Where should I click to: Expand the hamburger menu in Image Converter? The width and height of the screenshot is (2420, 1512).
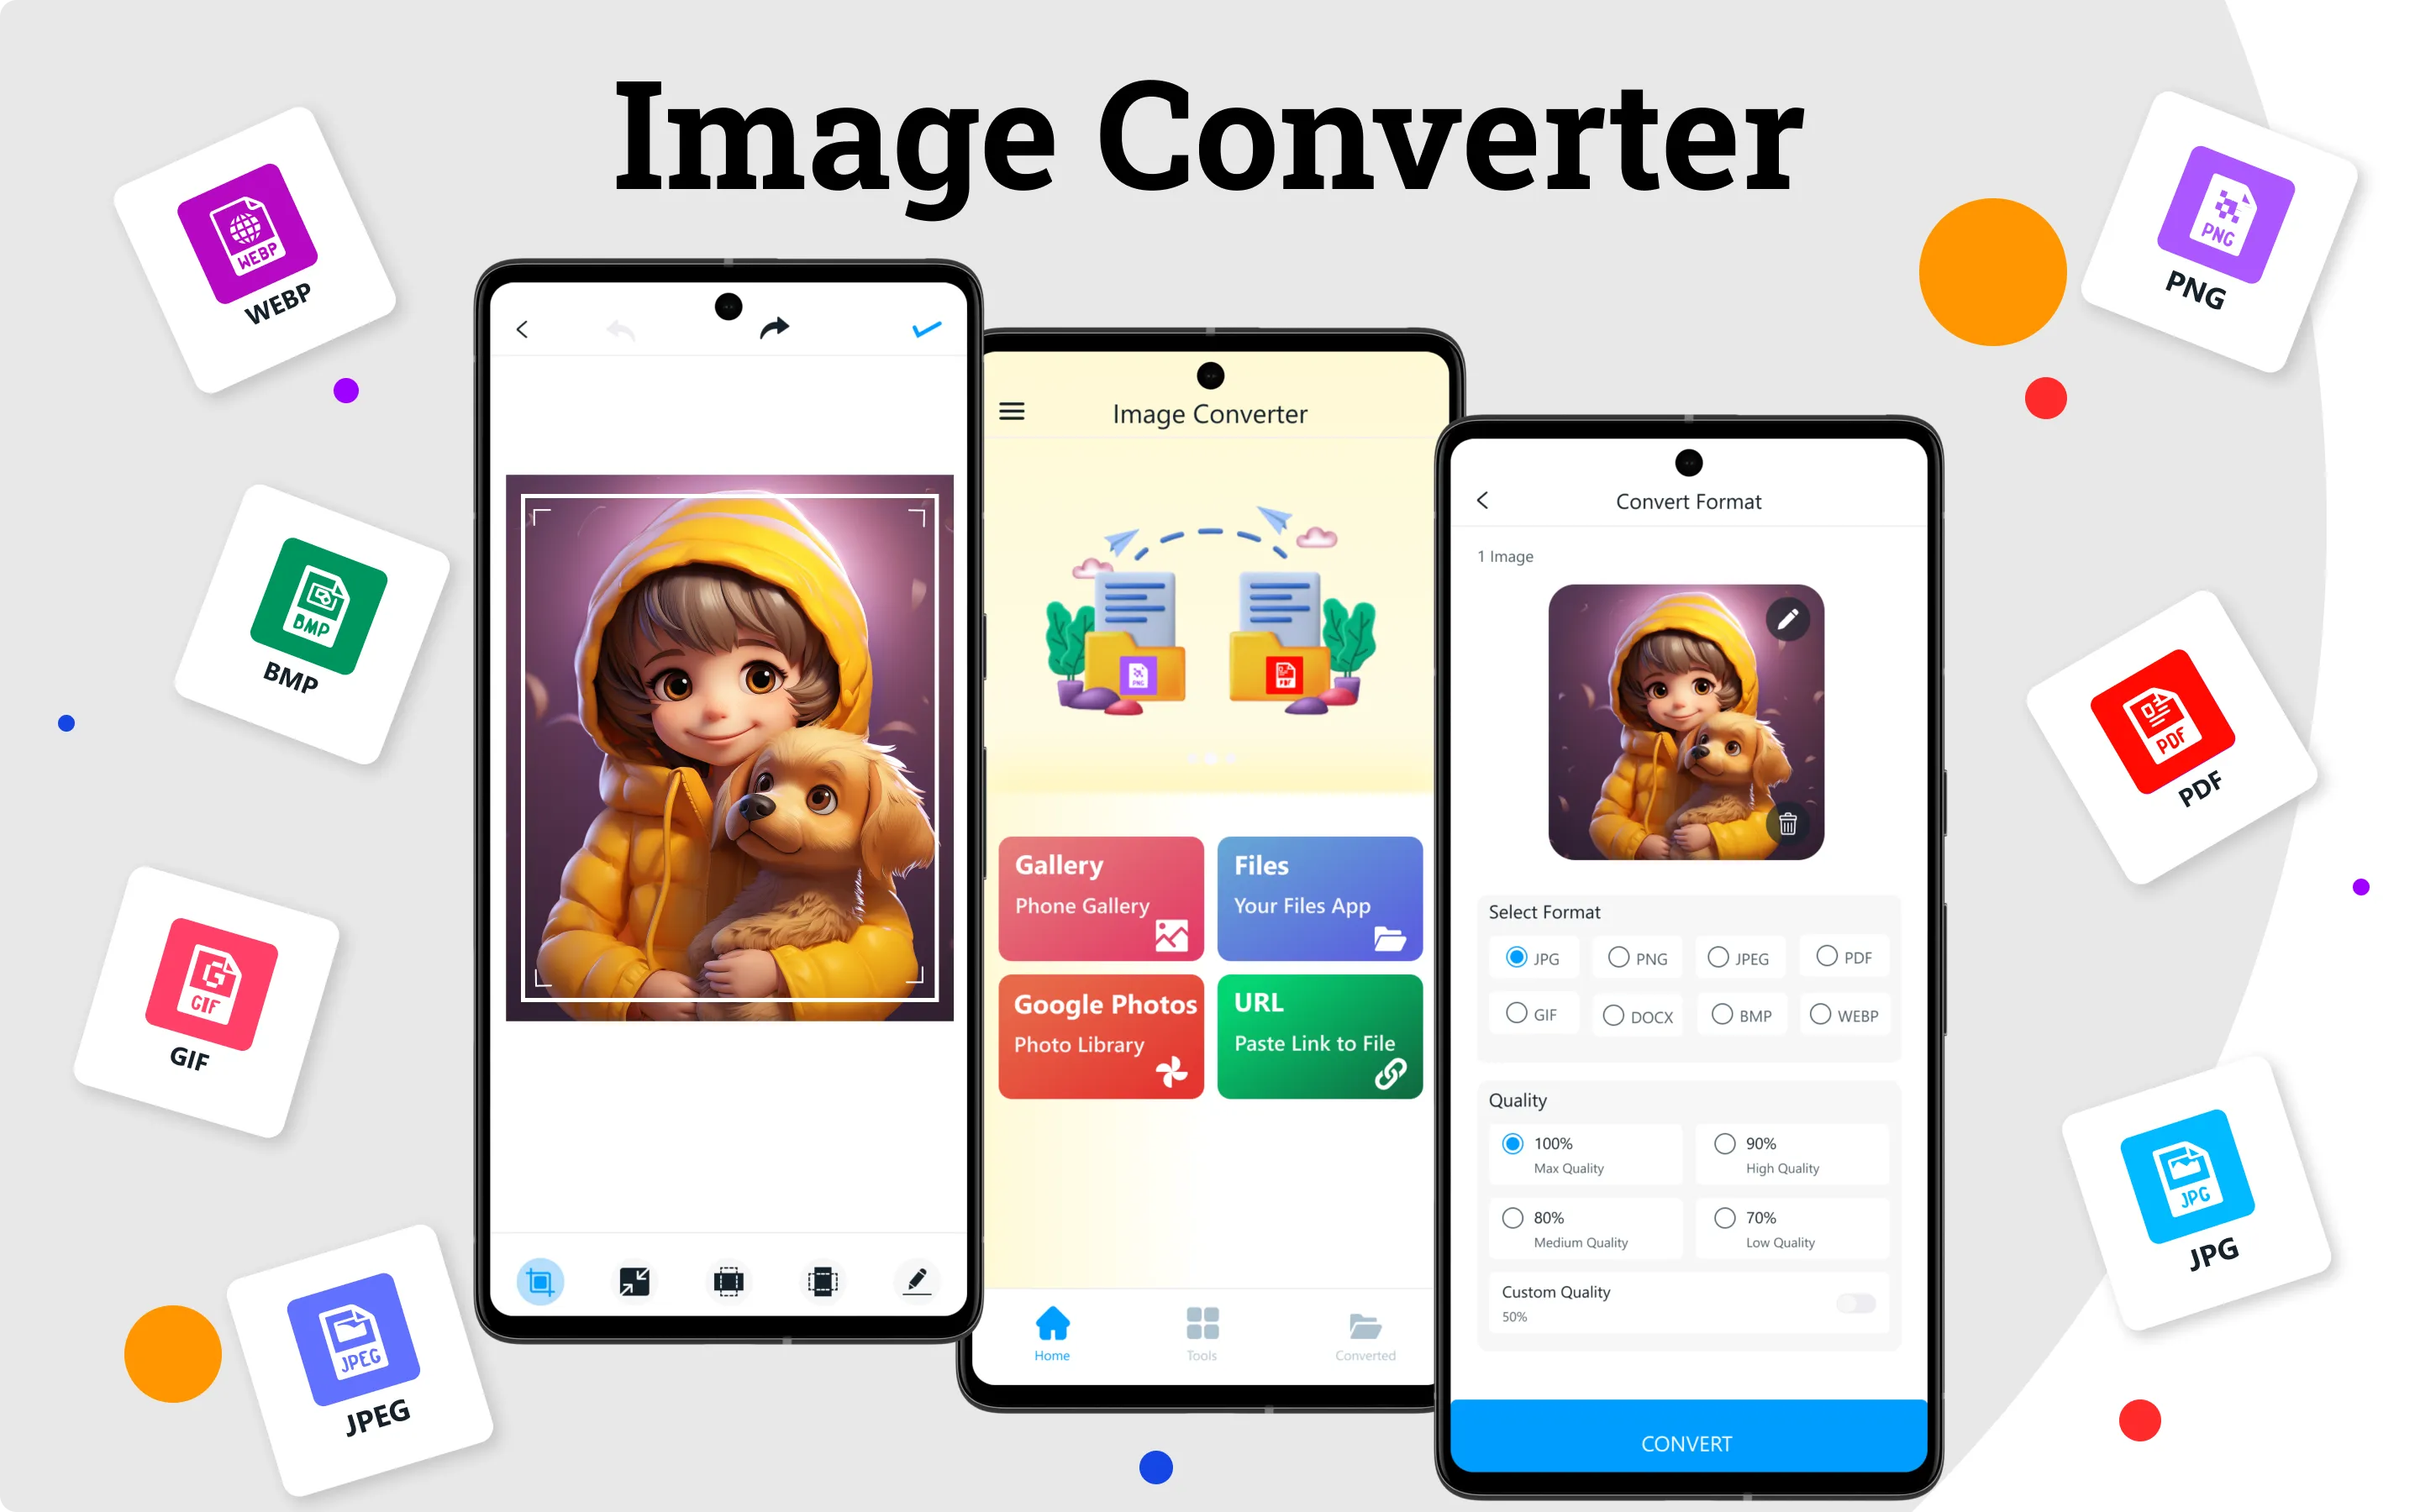(1013, 412)
